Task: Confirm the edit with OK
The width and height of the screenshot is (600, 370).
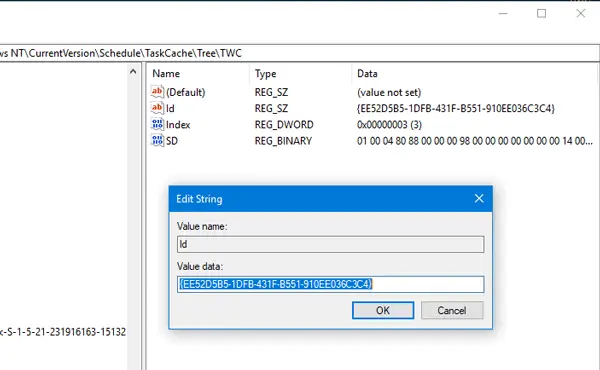Action: pyautogui.click(x=383, y=310)
